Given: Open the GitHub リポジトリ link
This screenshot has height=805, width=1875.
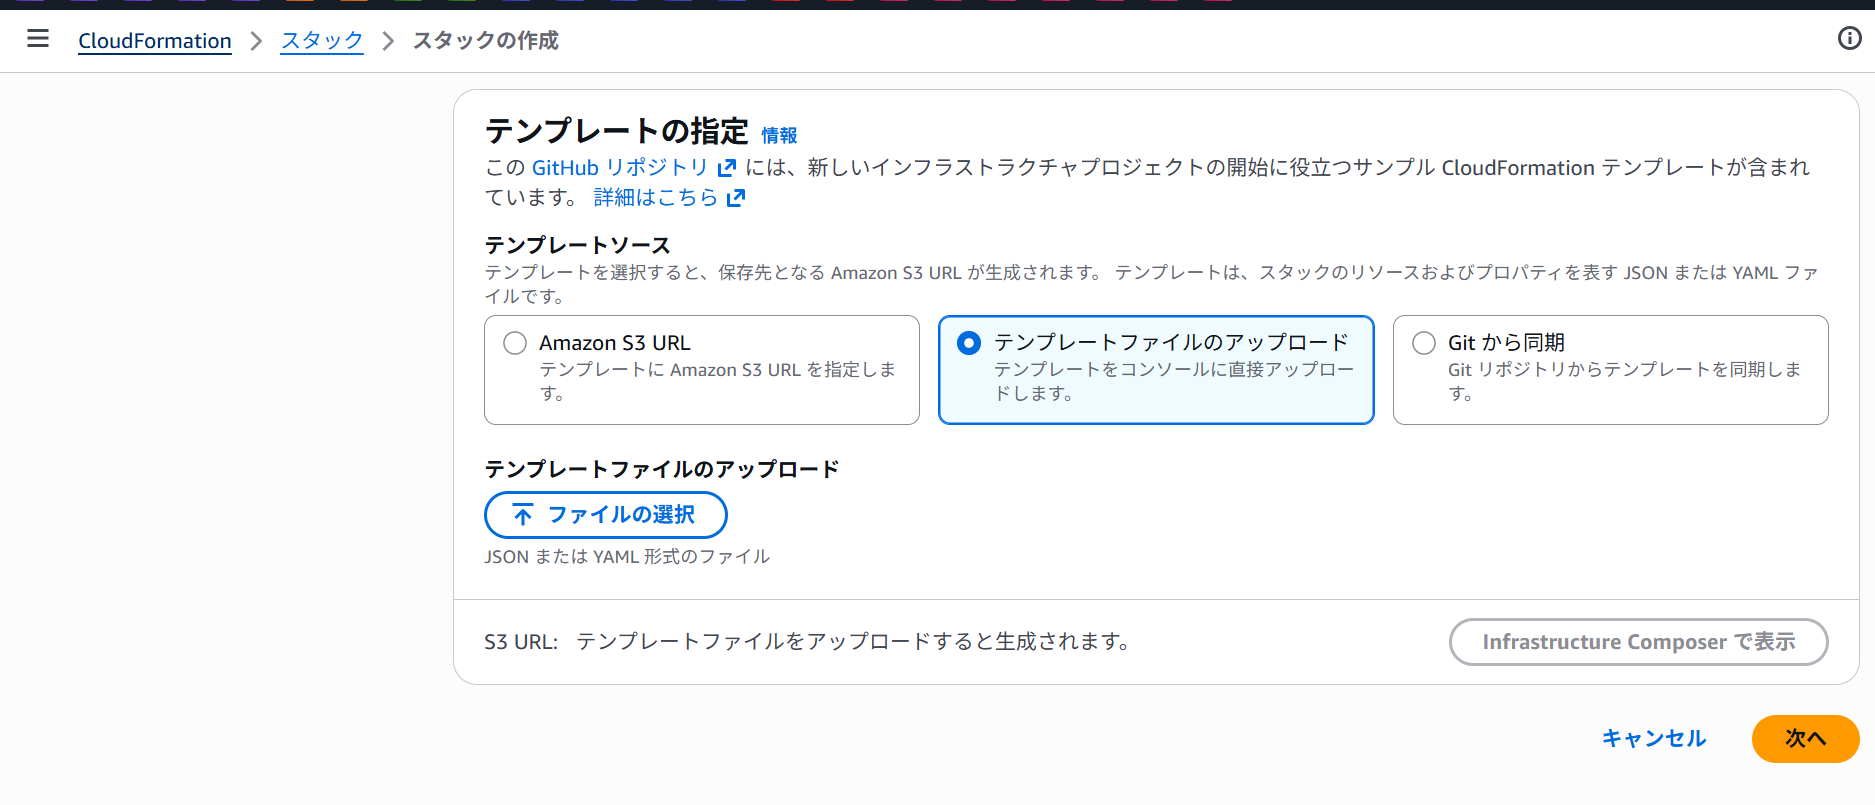Looking at the screenshot, I should 619,168.
